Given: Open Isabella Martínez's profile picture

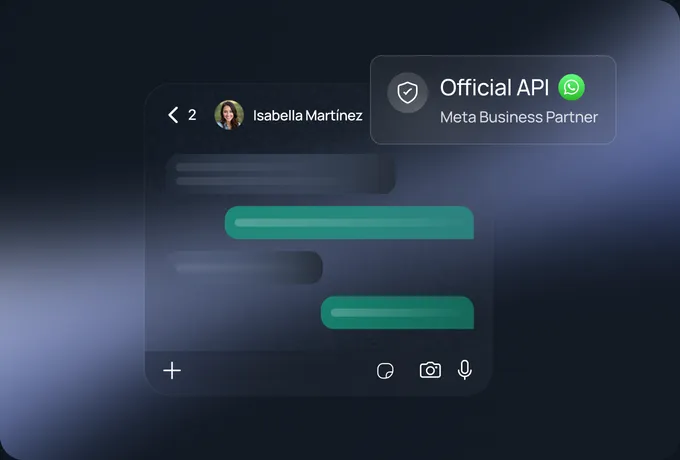Looking at the screenshot, I should pos(229,115).
